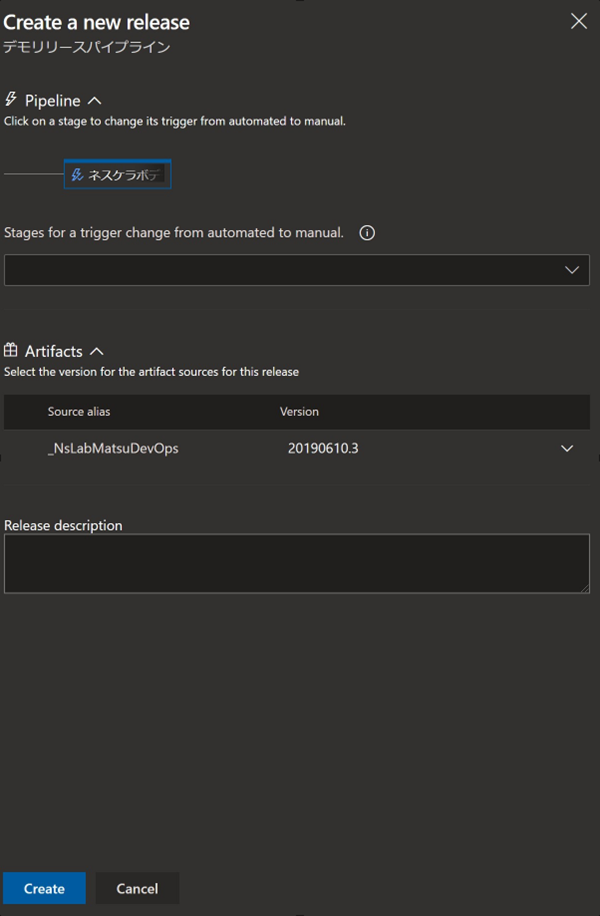Click the Source alias column header

coord(79,411)
